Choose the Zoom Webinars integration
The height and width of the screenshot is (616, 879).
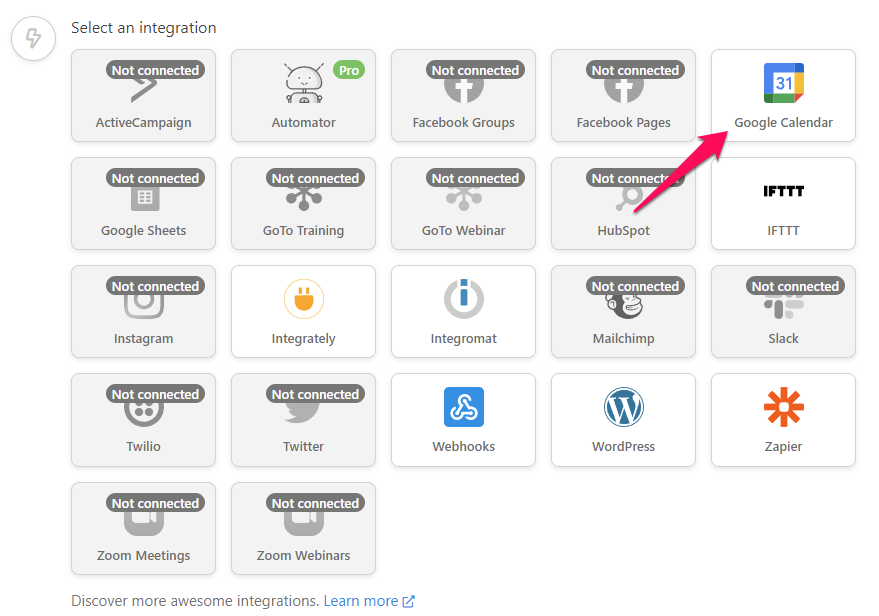point(303,529)
